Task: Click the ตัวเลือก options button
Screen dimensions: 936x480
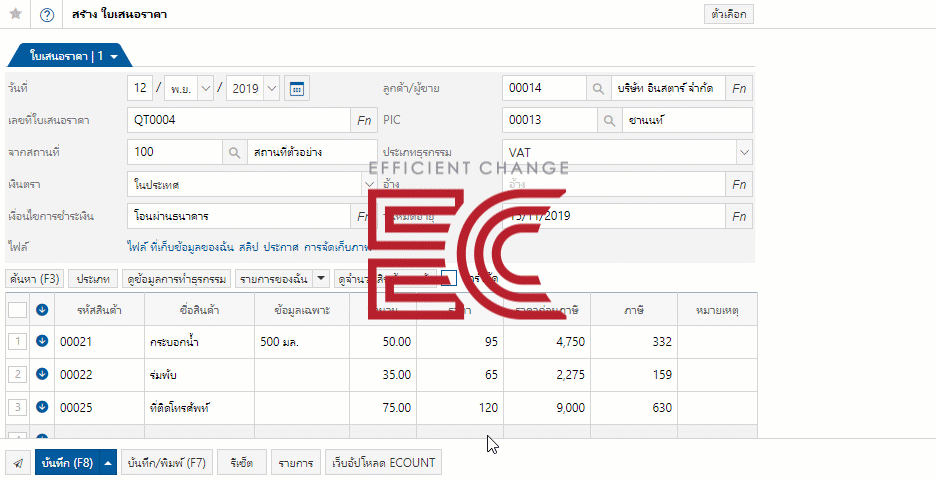Action: (729, 14)
